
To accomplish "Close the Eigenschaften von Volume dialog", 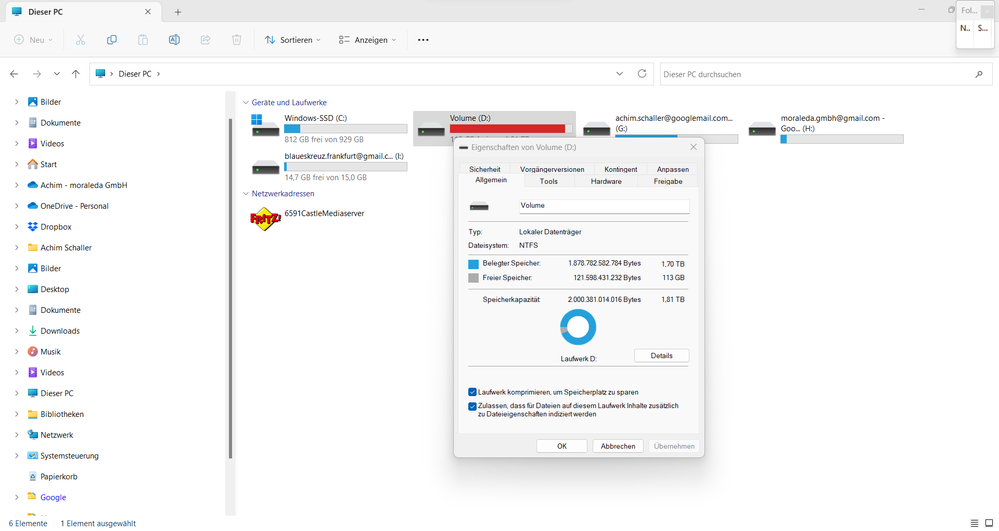I will point(693,147).
